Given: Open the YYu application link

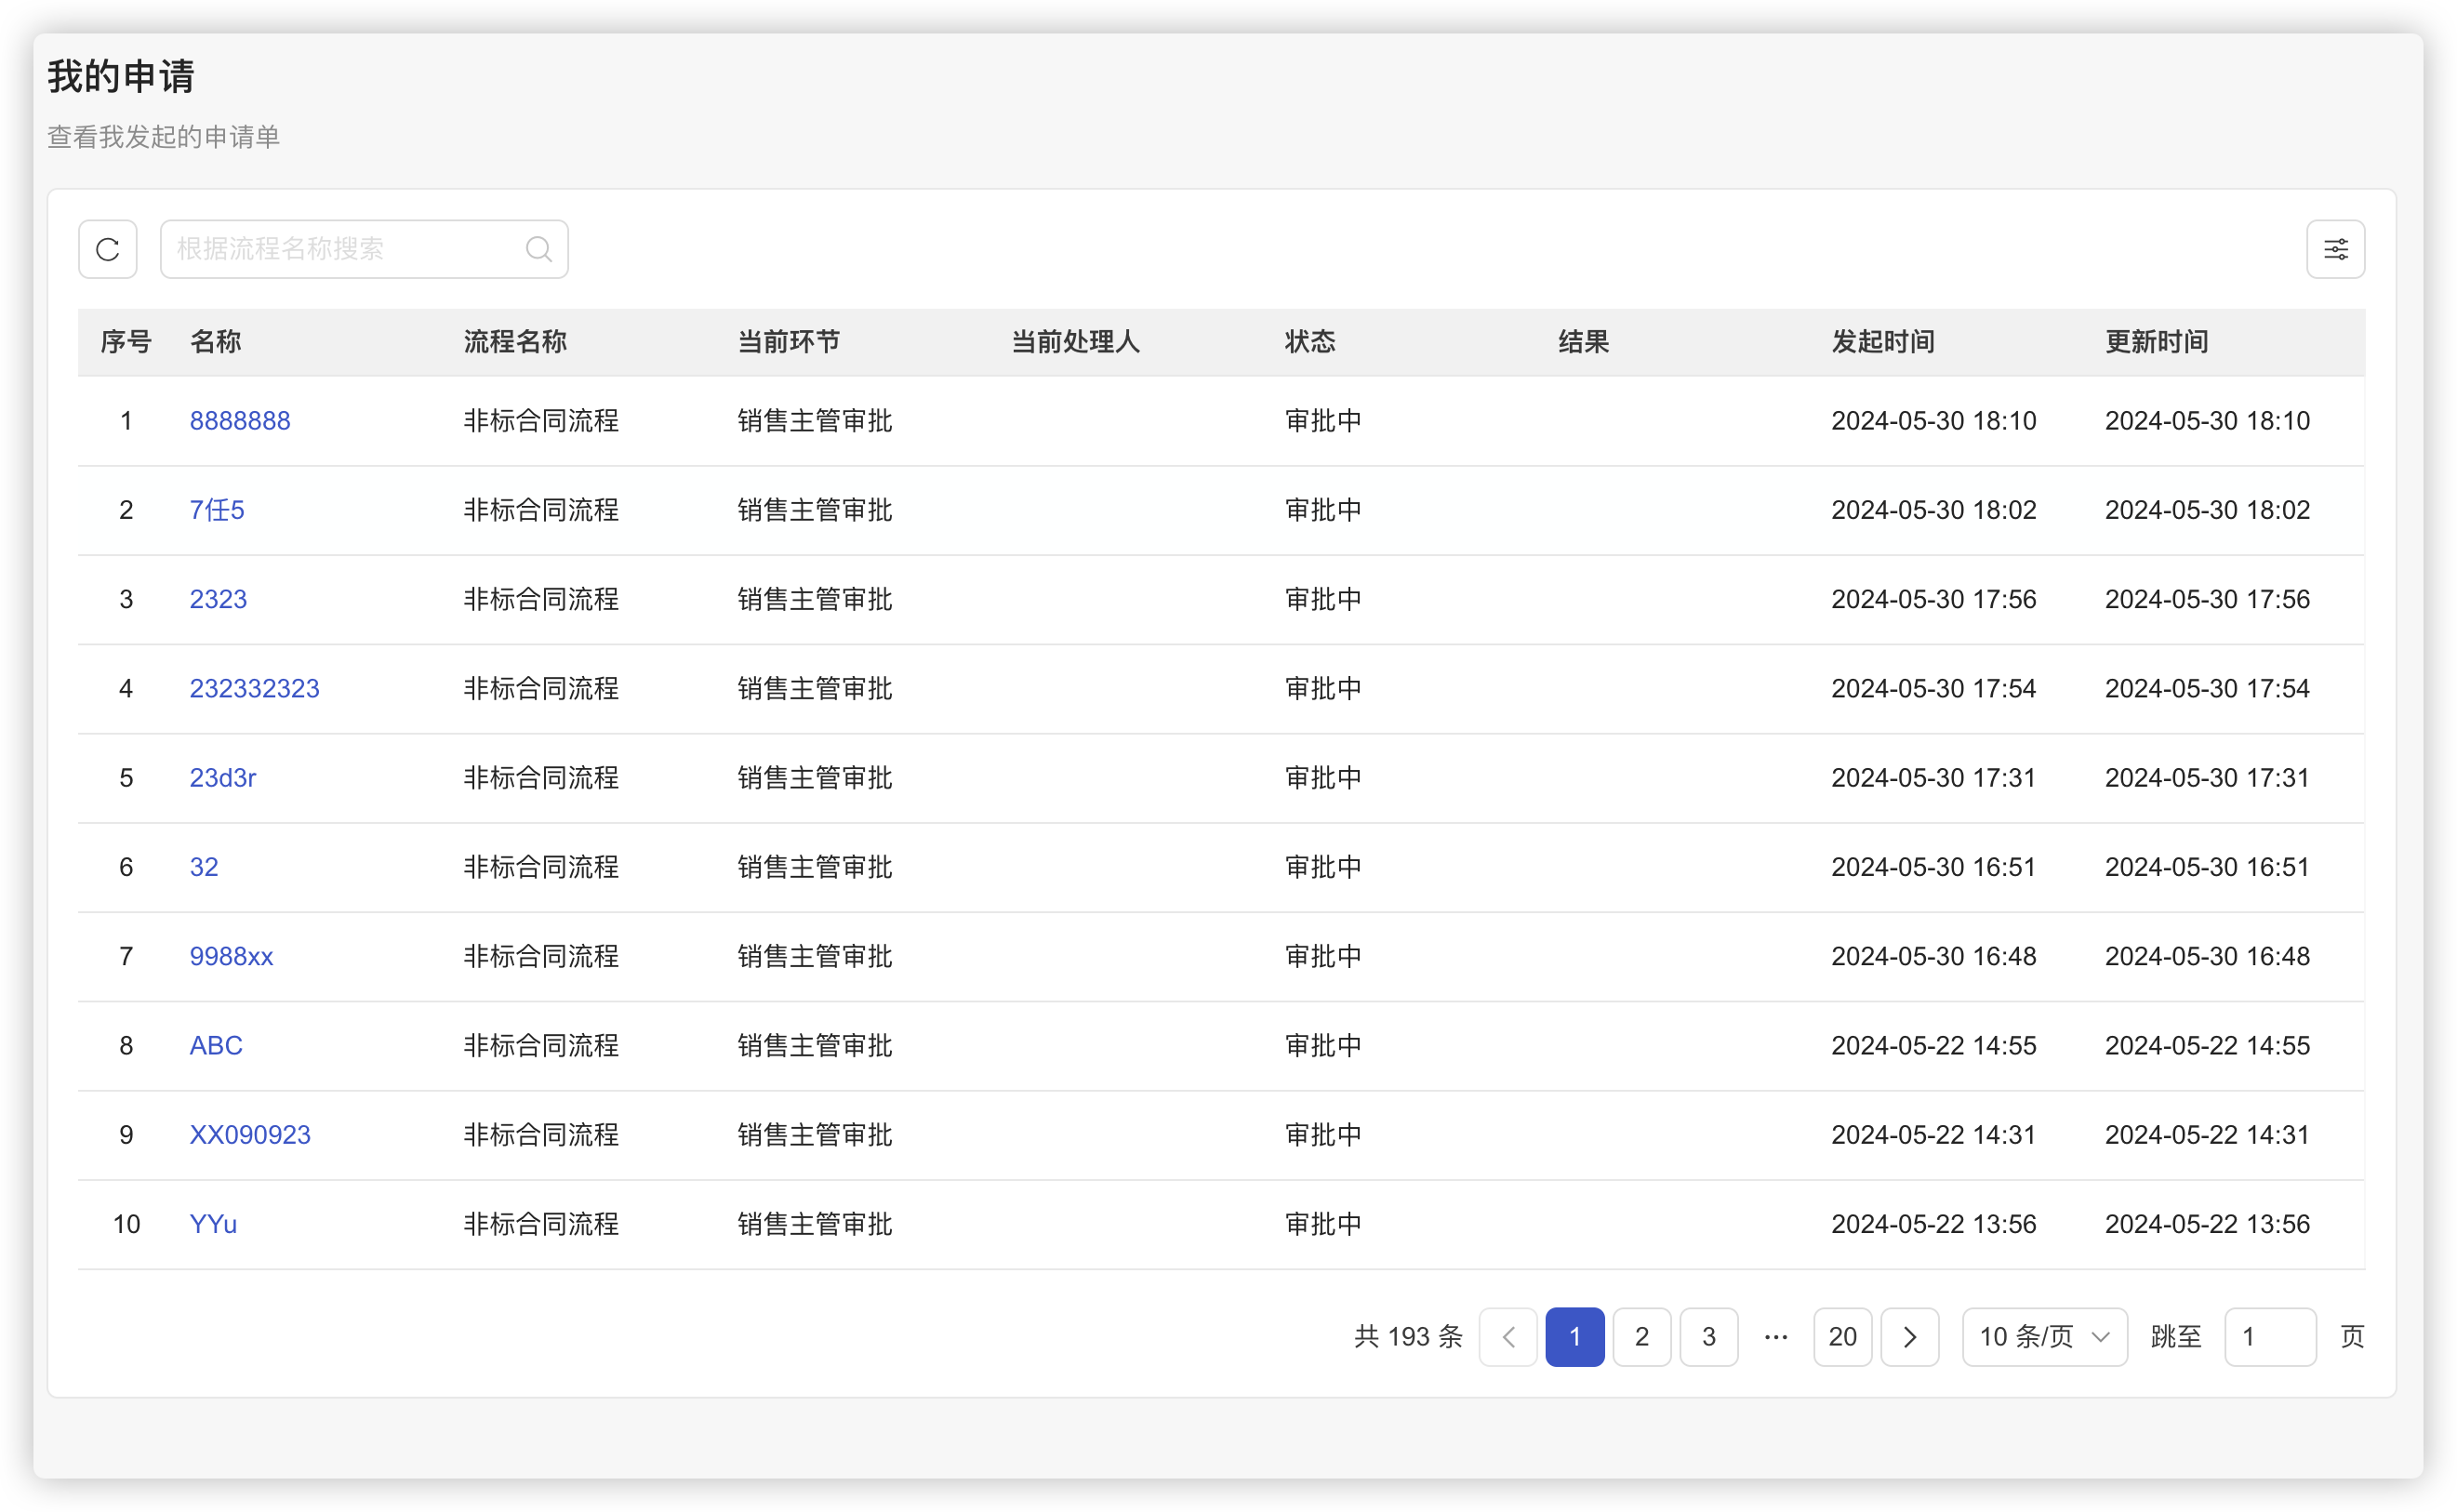Looking at the screenshot, I should (213, 1224).
